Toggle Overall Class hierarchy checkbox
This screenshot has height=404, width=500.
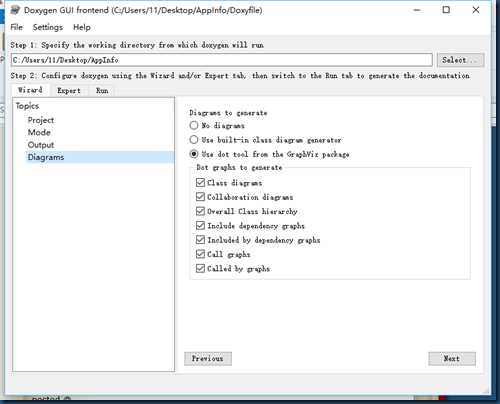coord(200,211)
